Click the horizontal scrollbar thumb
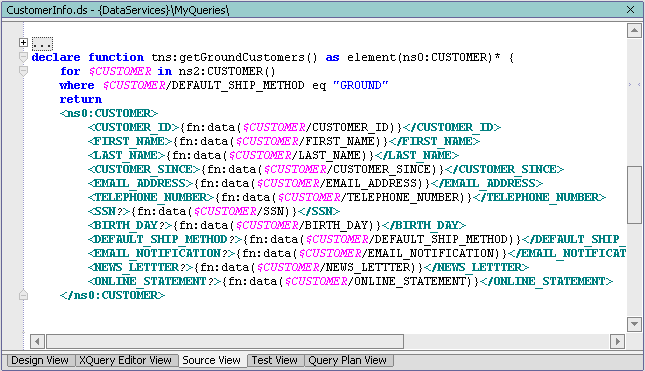This screenshot has height=371, width=645. [225, 341]
